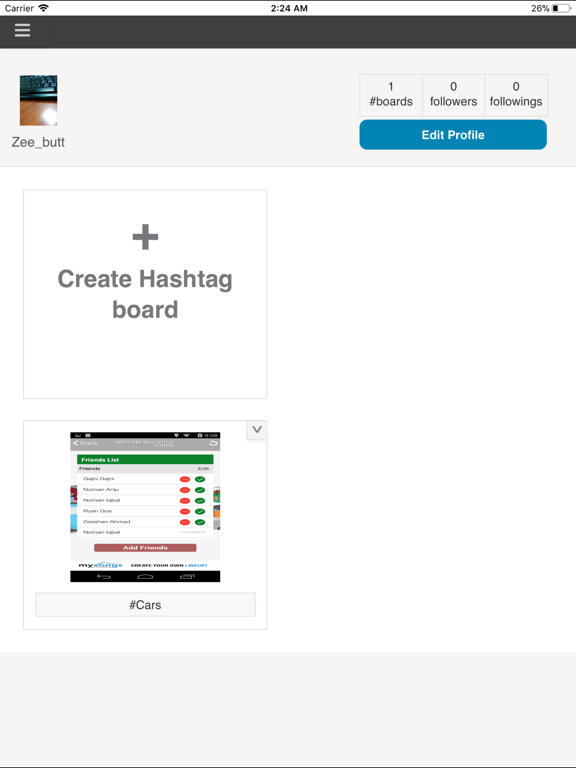Click the #Cars board label
The image size is (576, 768).
145,605
